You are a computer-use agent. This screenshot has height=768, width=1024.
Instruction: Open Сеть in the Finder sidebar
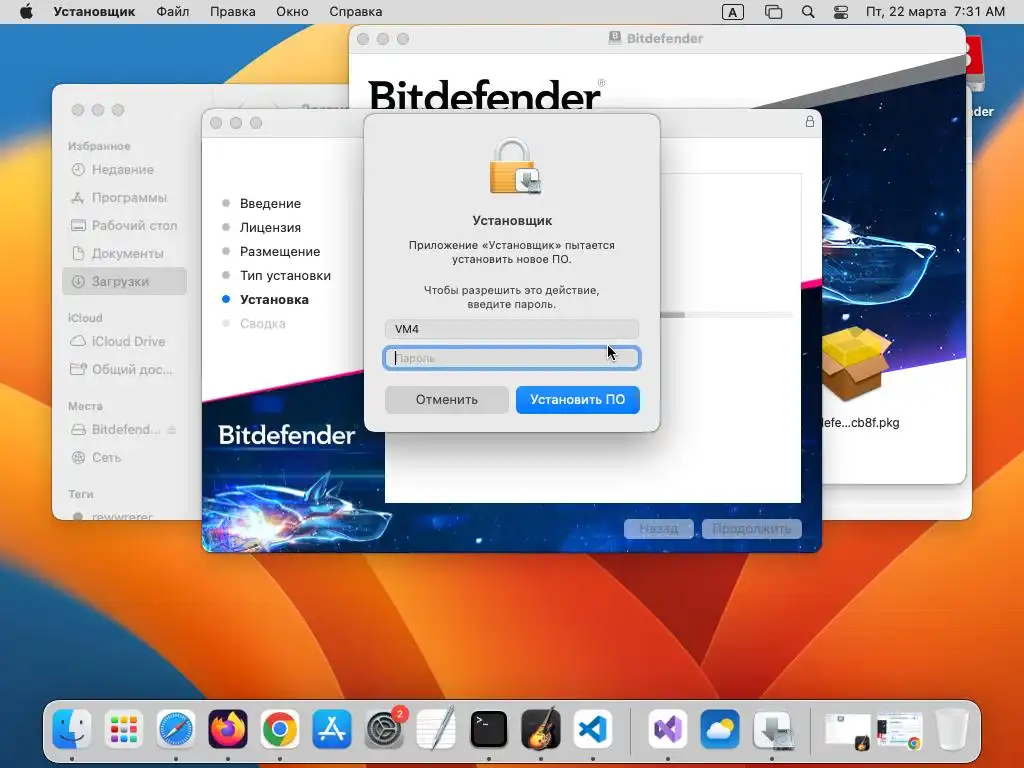click(123, 458)
